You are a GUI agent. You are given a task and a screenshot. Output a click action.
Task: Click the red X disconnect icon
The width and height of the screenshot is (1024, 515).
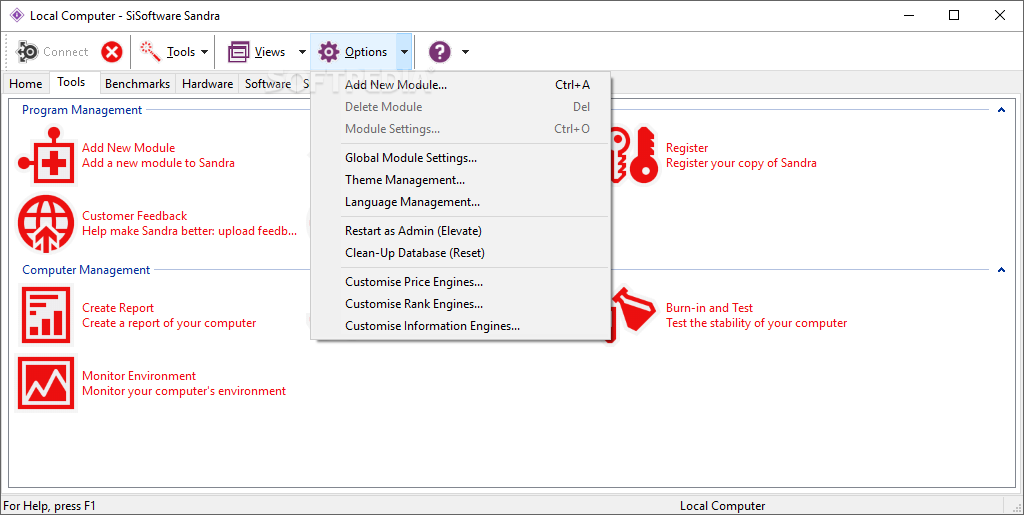tap(112, 52)
